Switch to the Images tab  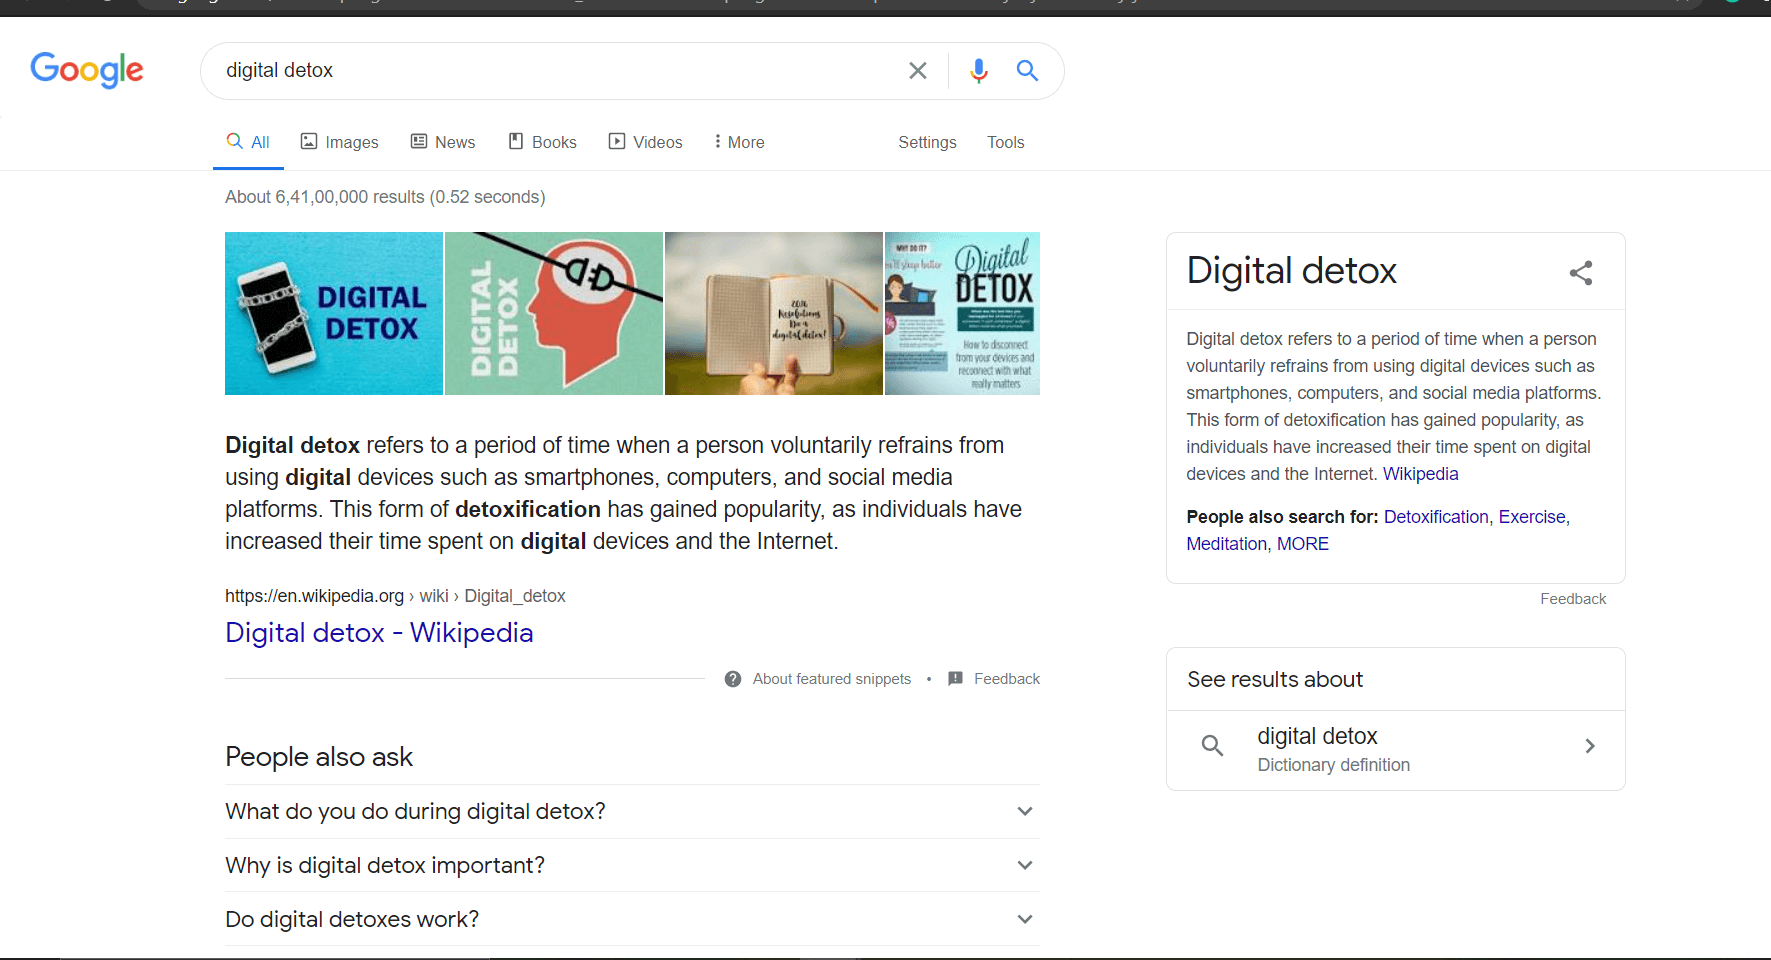tap(340, 142)
